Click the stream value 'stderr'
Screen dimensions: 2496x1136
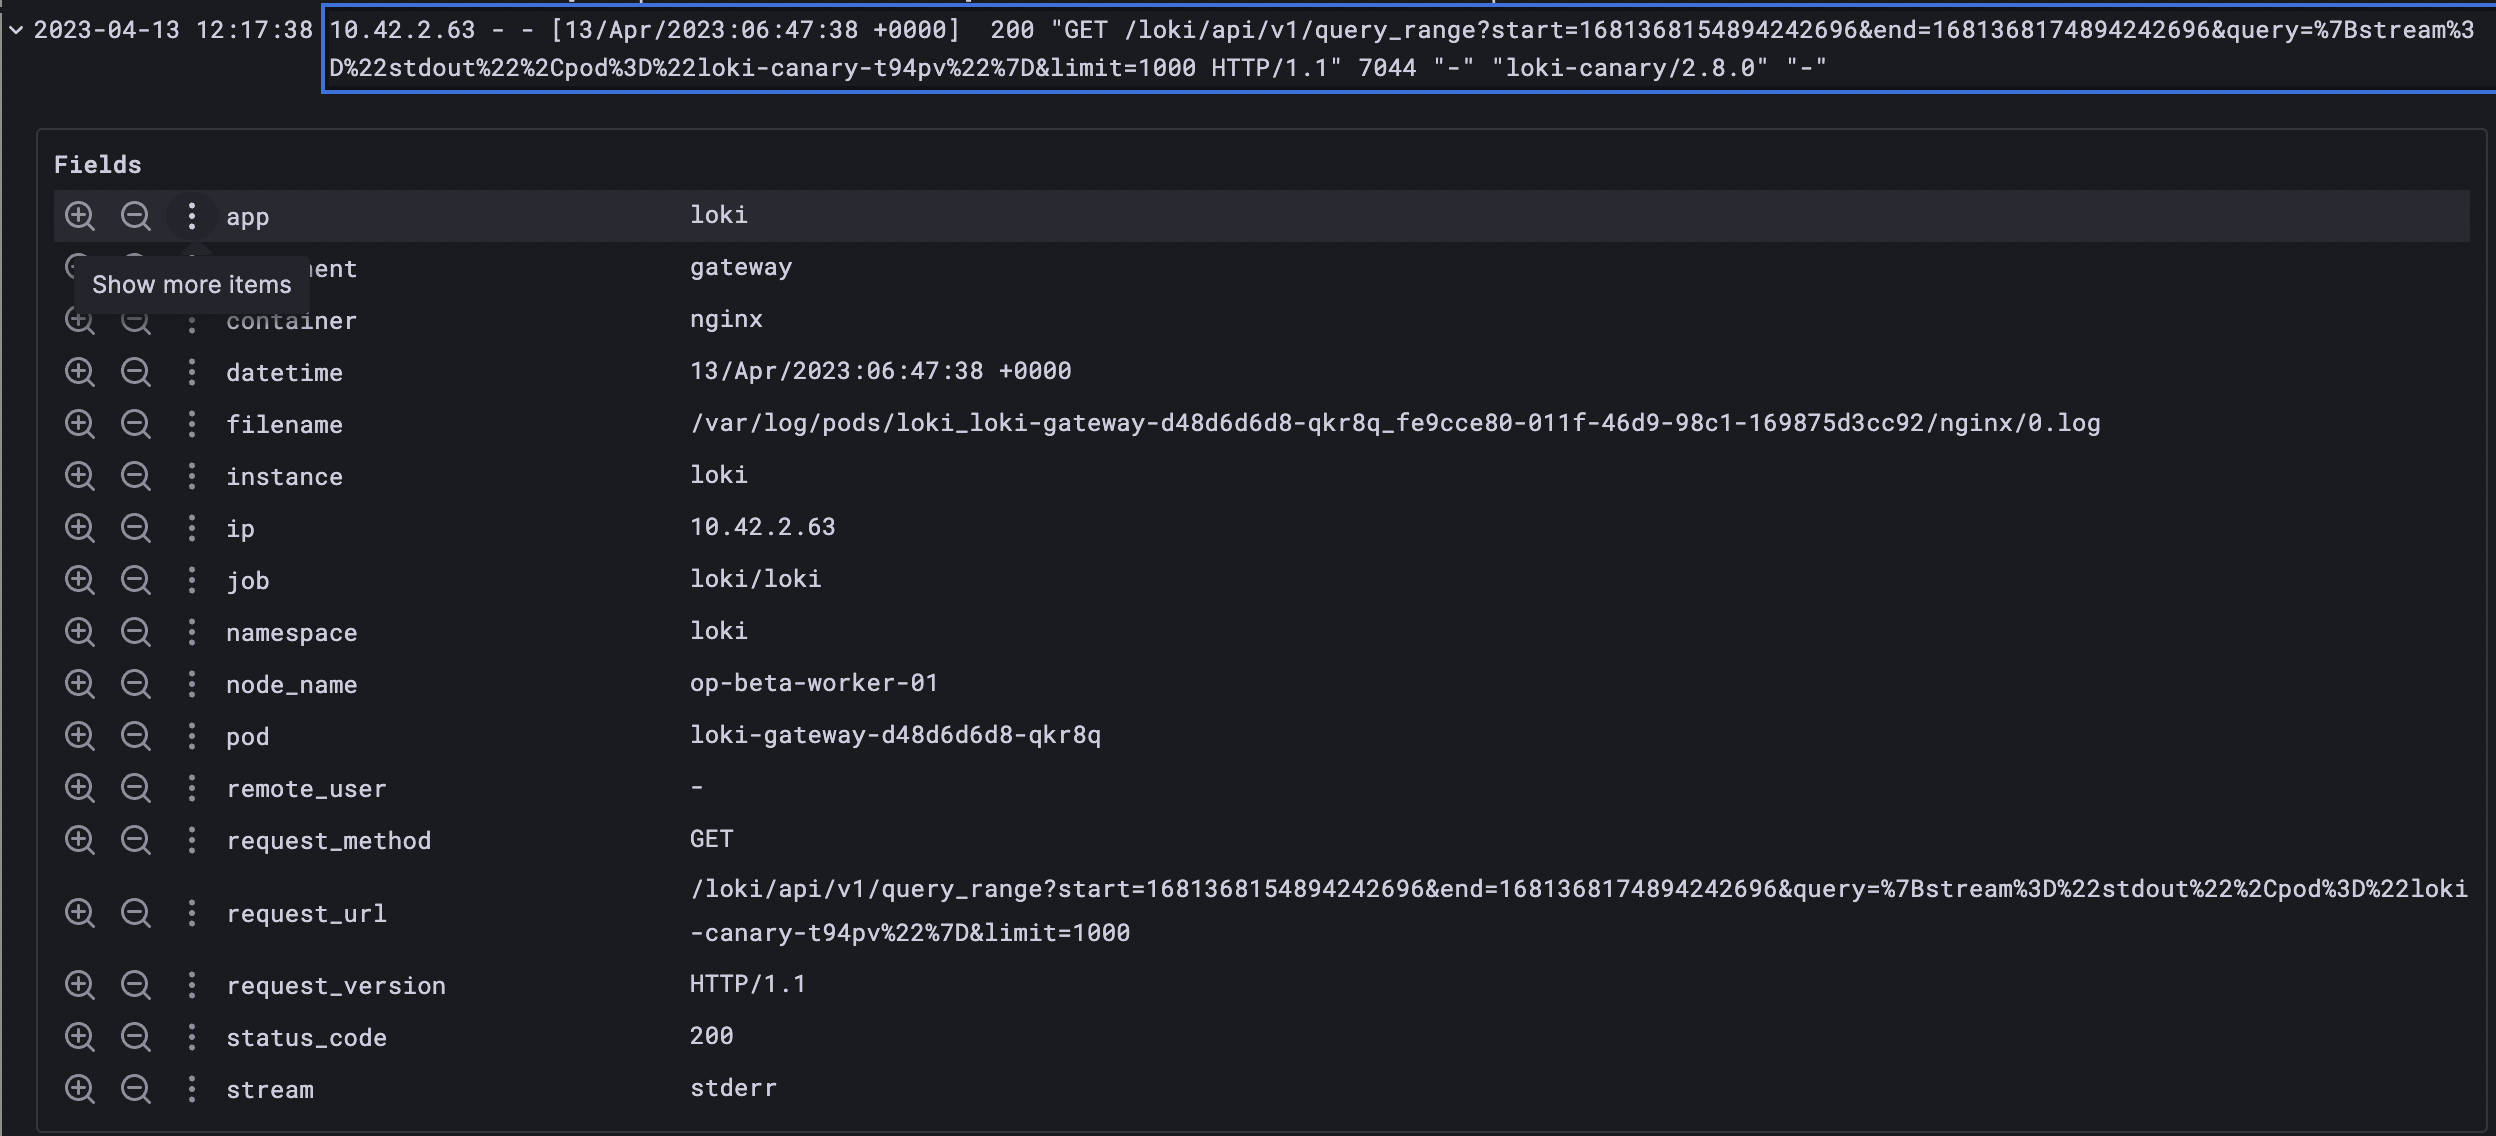[733, 1088]
